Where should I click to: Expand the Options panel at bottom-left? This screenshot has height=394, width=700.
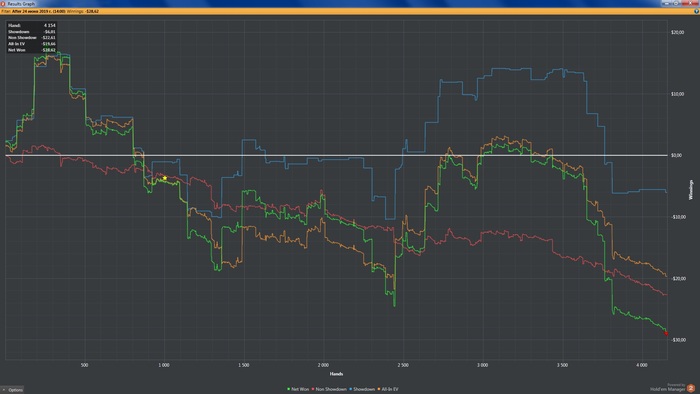[x=12, y=390]
